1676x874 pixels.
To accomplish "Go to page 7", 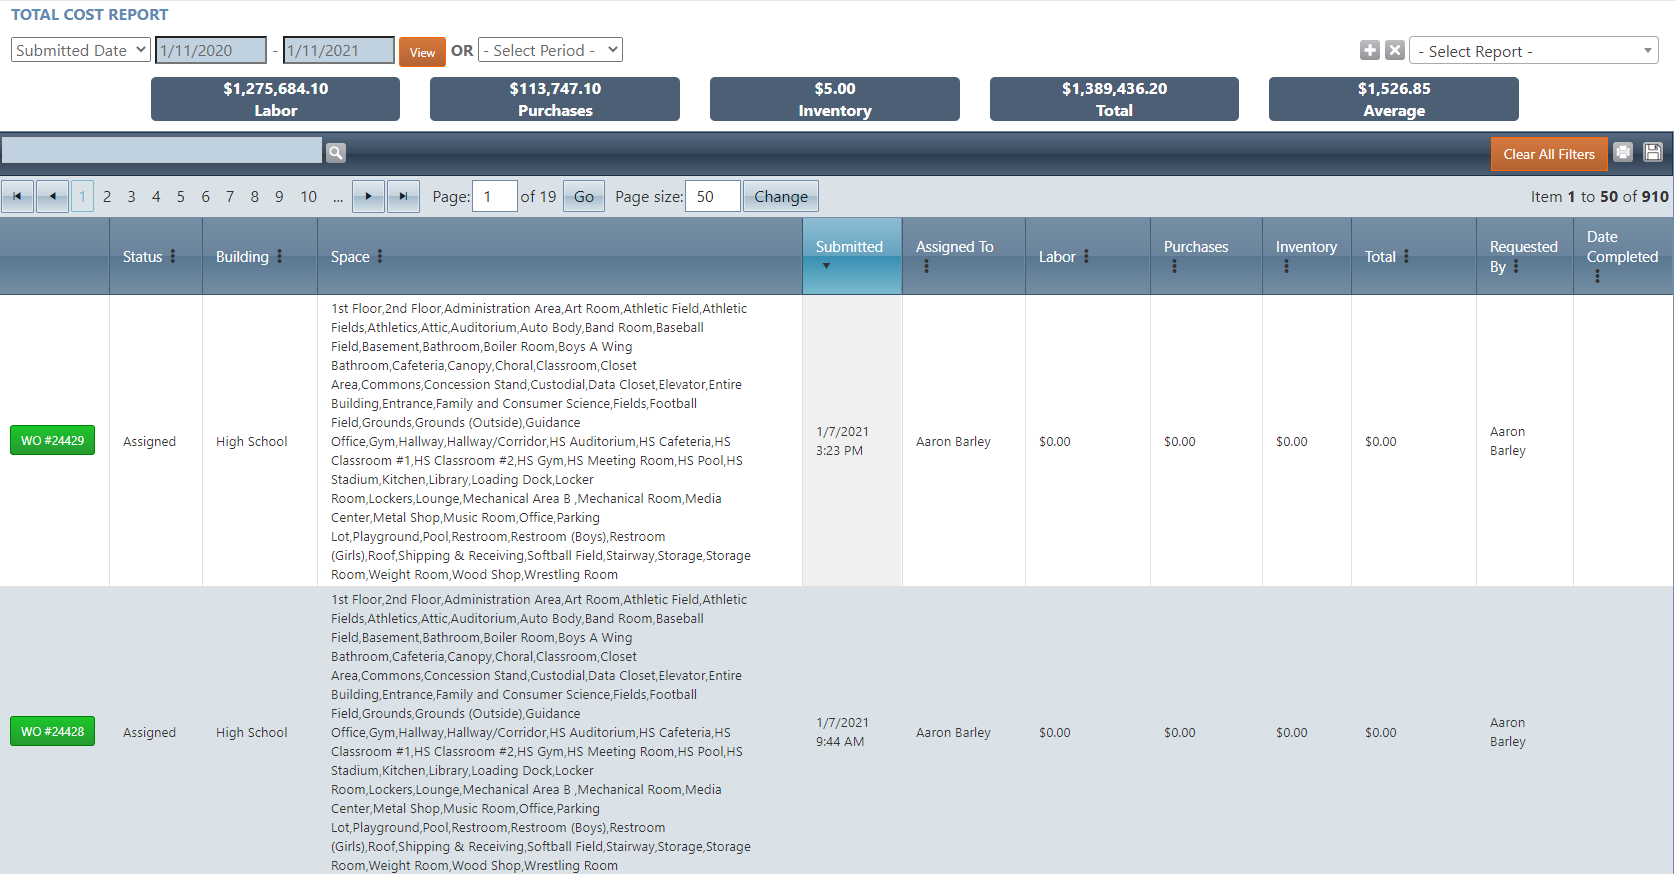I will (230, 197).
